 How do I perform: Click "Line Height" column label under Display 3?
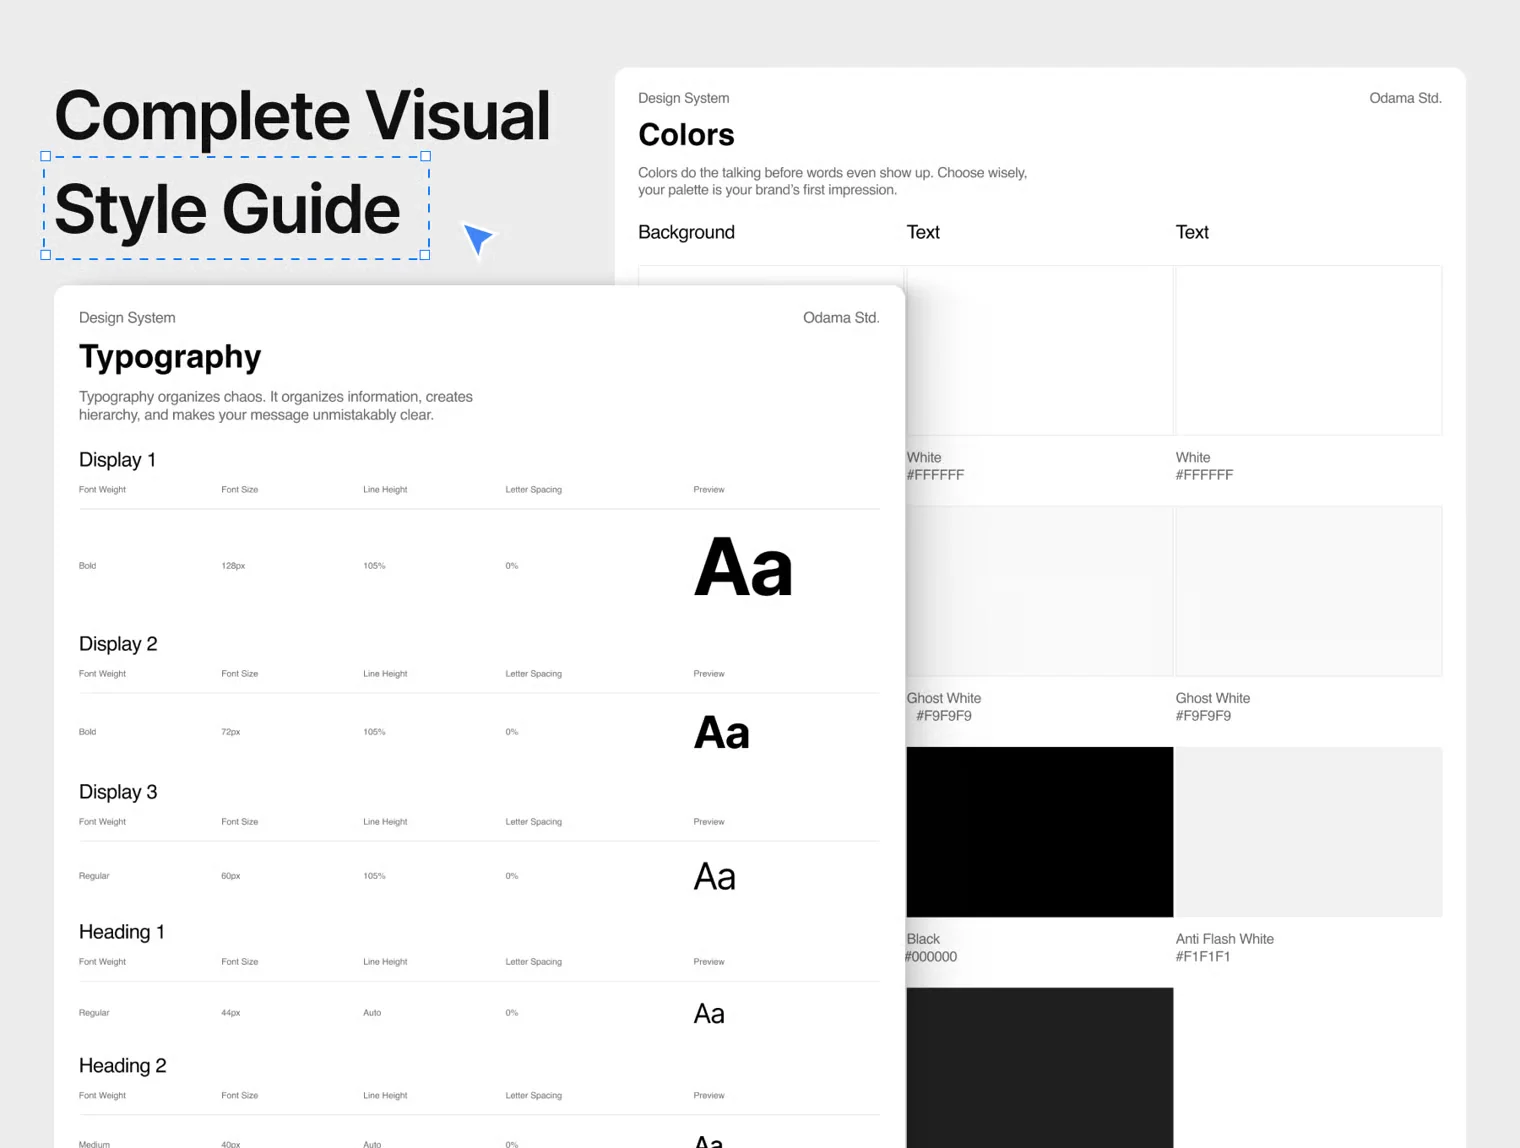[x=385, y=822]
